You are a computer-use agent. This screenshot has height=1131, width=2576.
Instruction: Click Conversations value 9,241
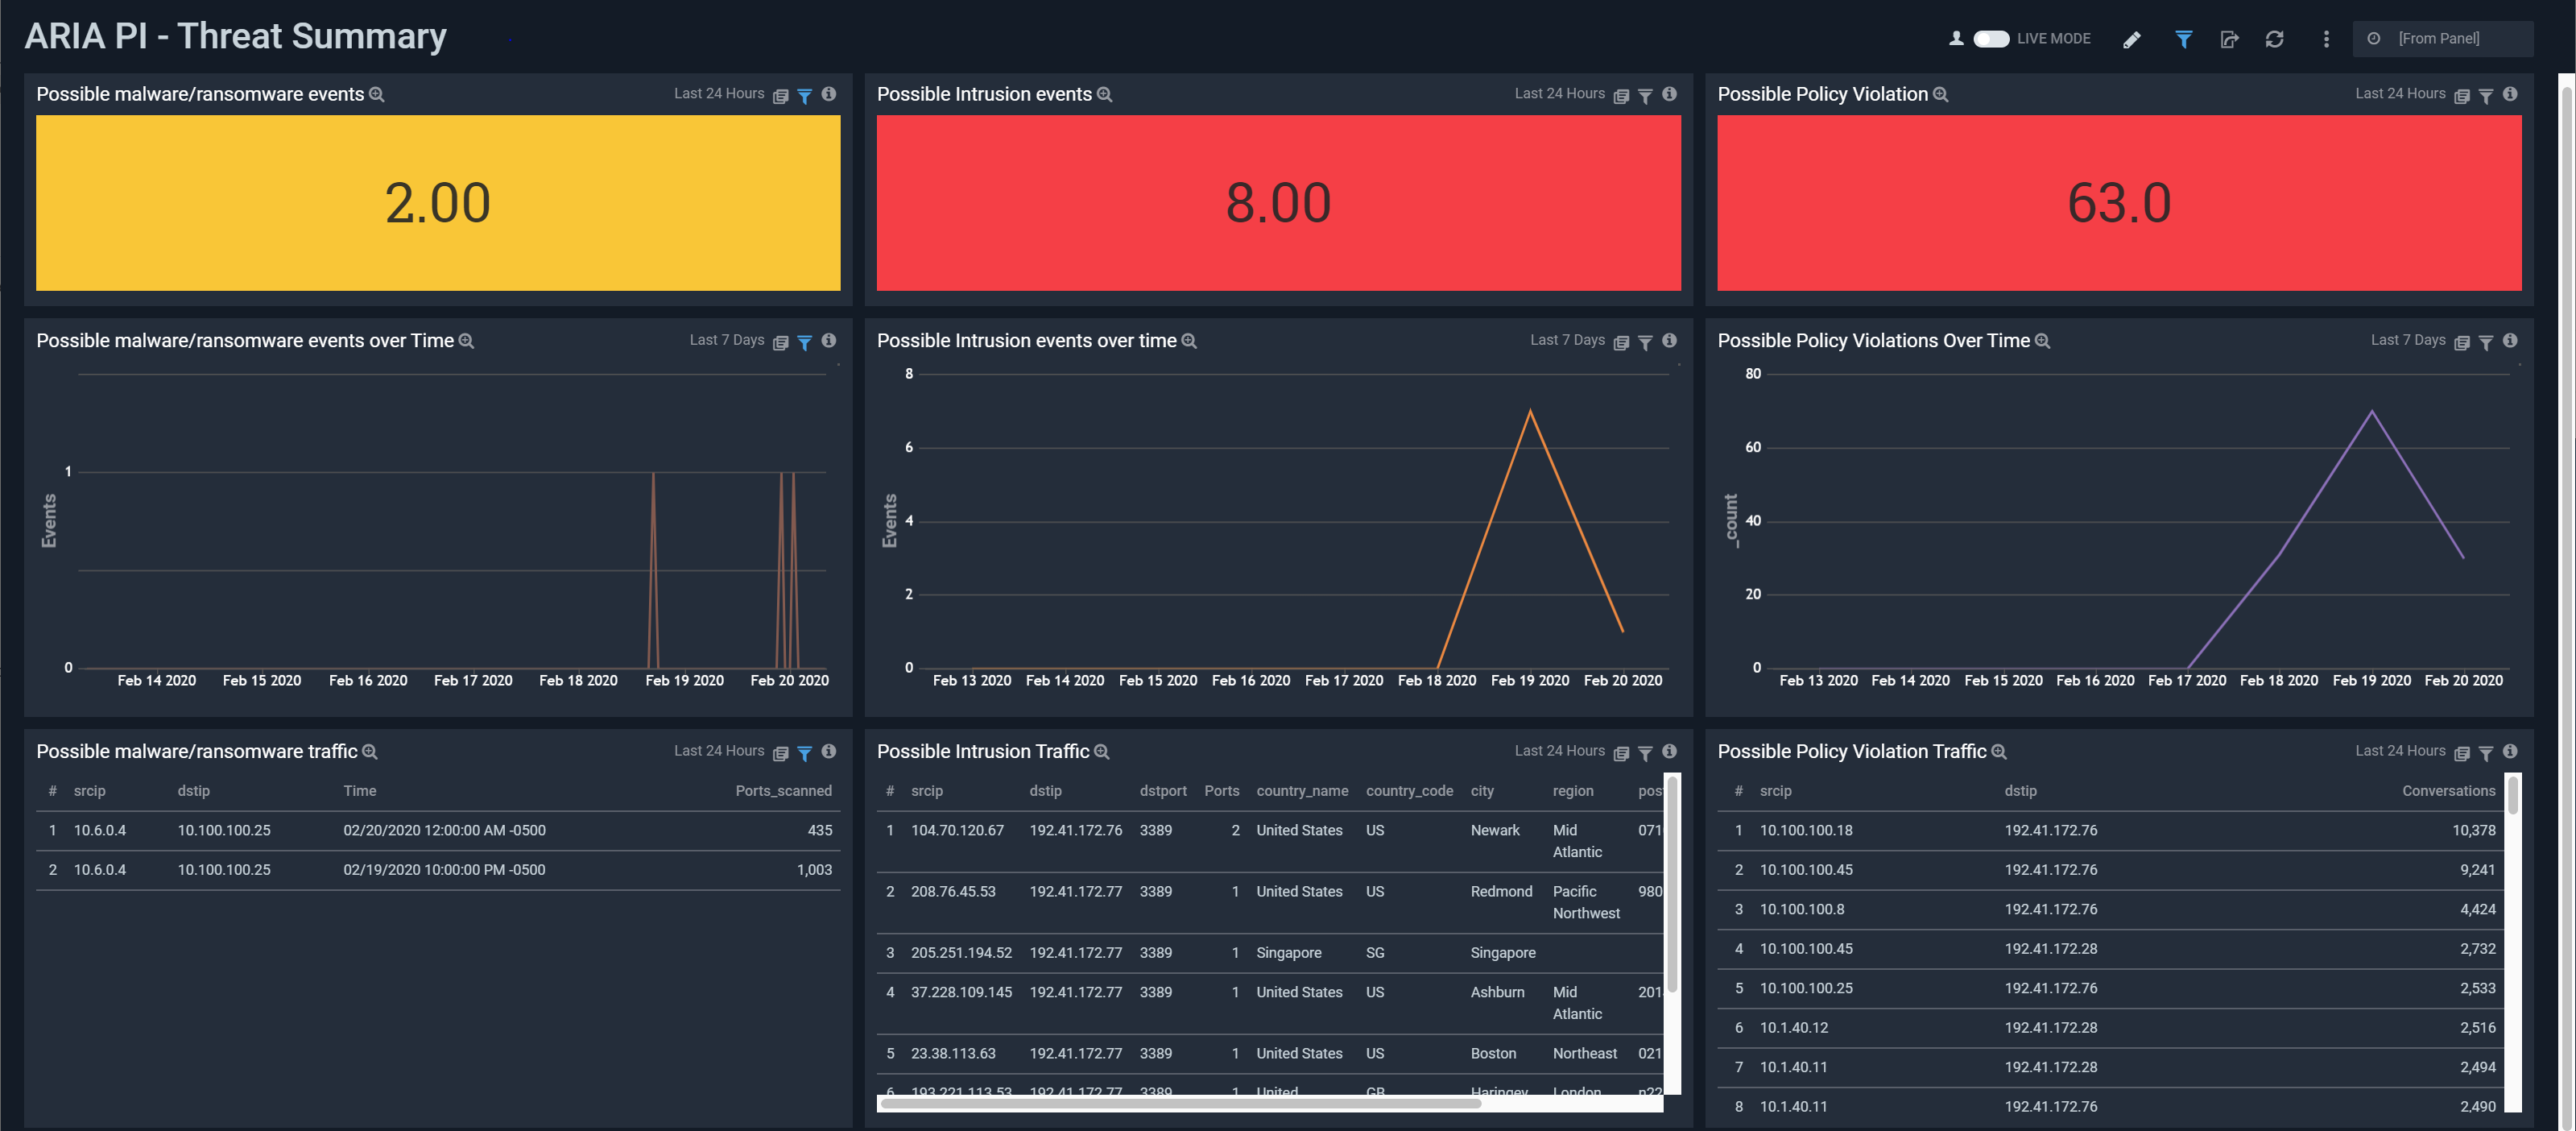coord(2477,870)
